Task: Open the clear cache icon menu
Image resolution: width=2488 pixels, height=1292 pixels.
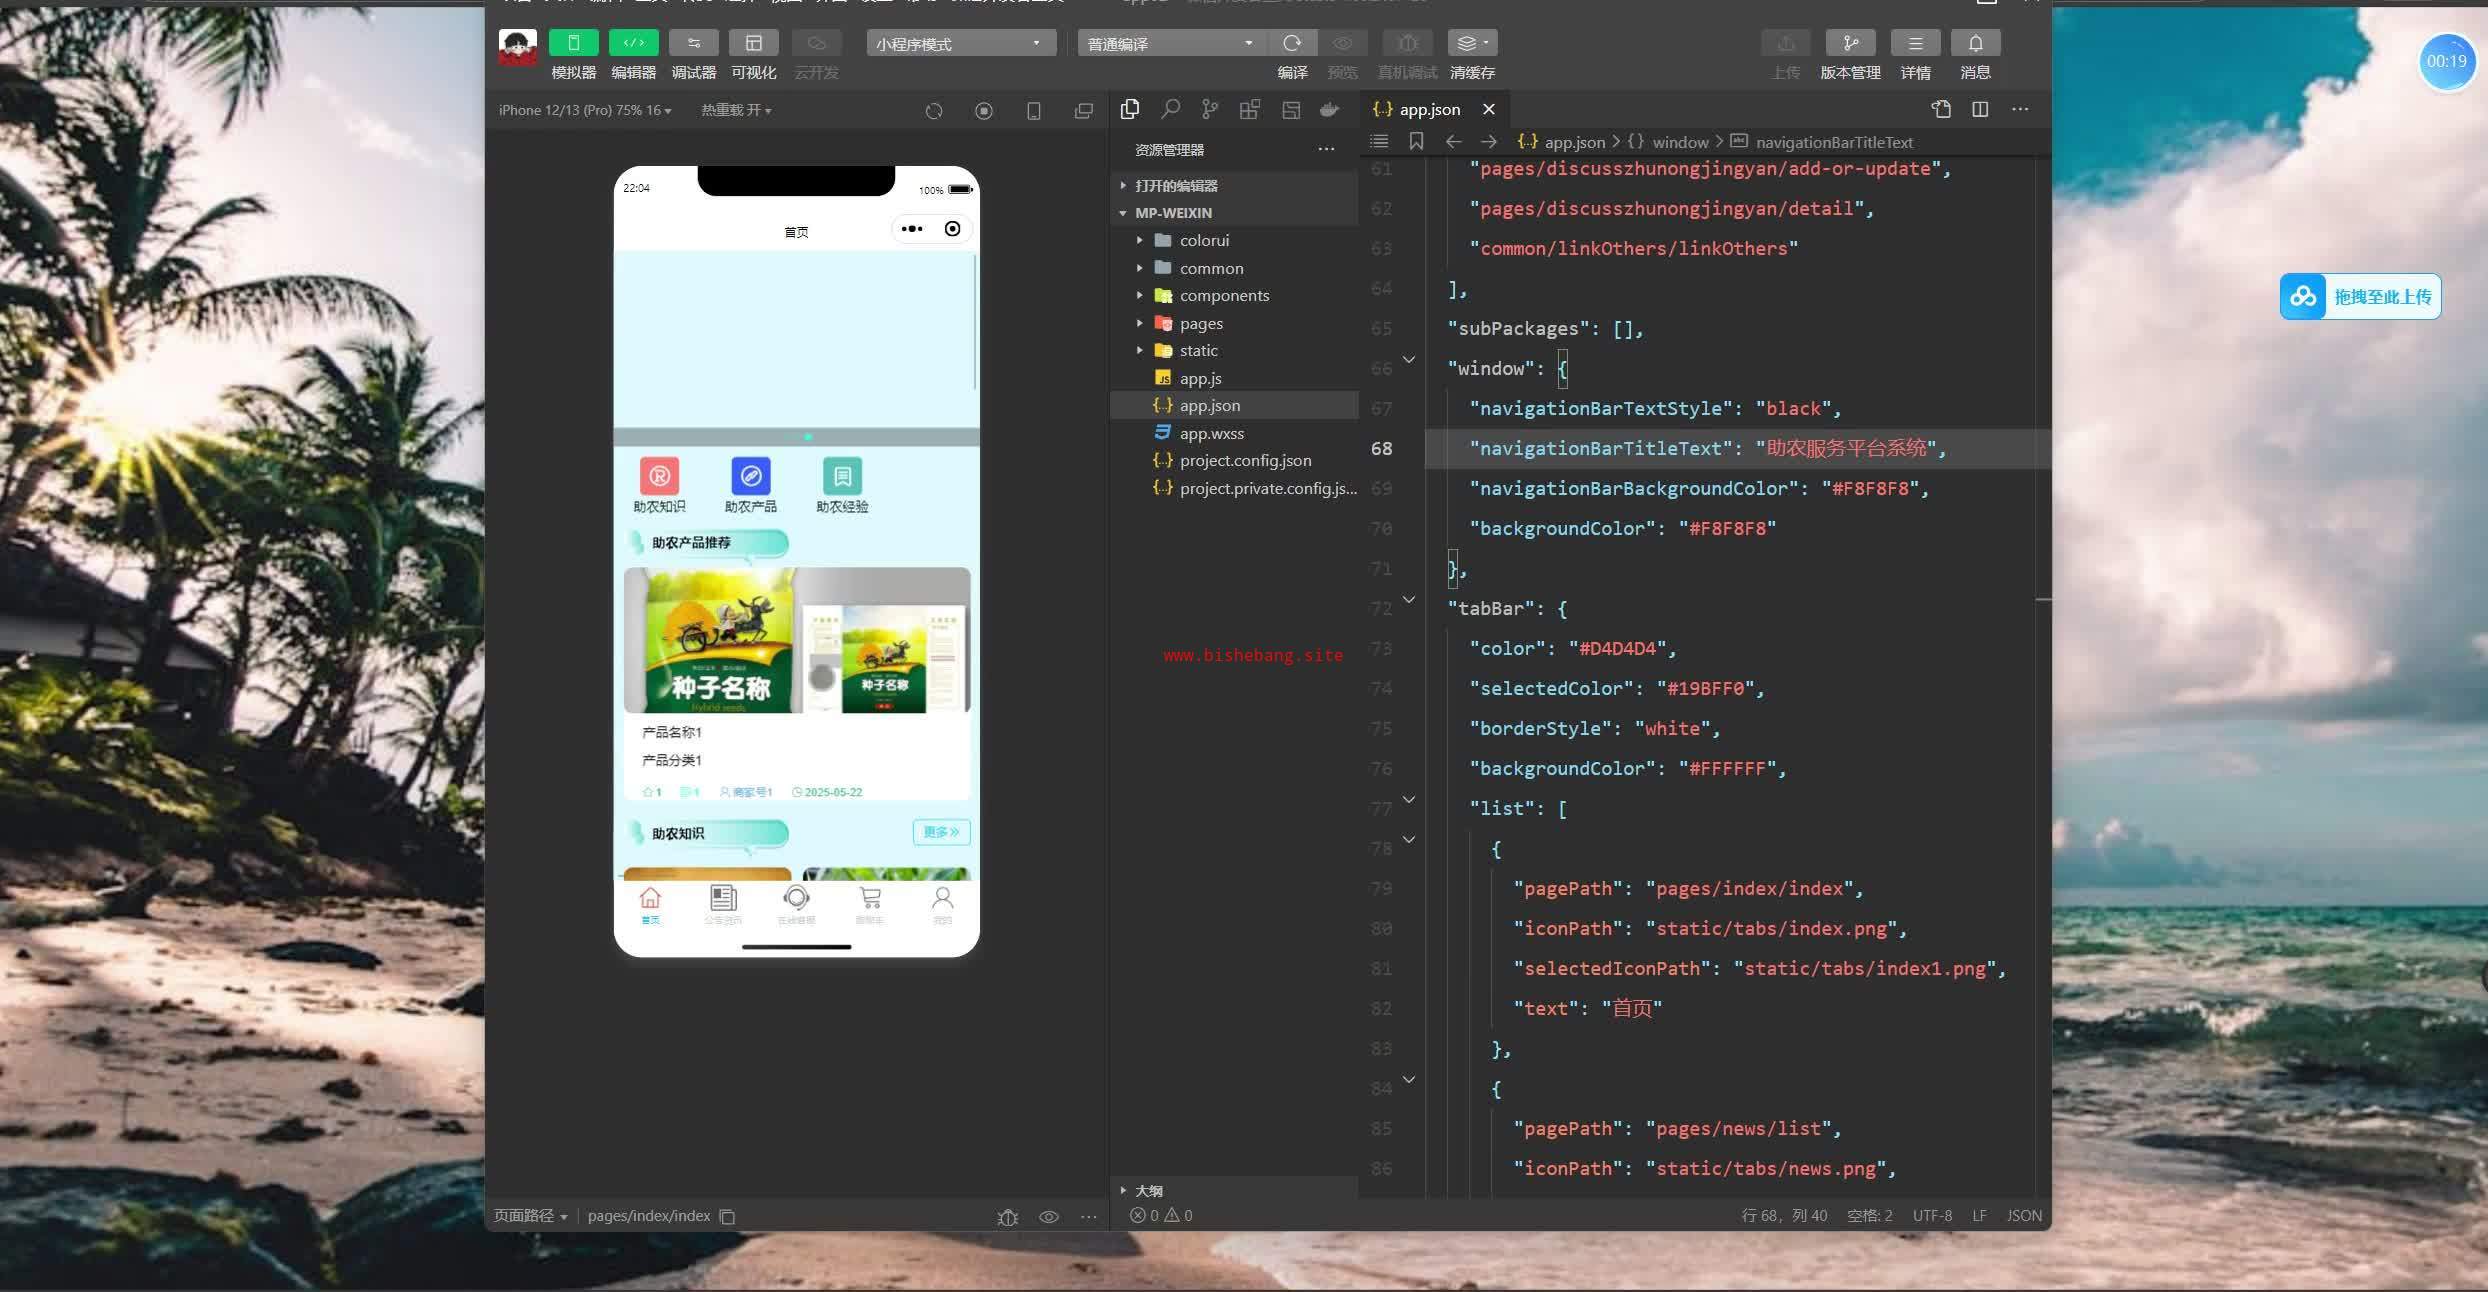Action: click(1472, 43)
